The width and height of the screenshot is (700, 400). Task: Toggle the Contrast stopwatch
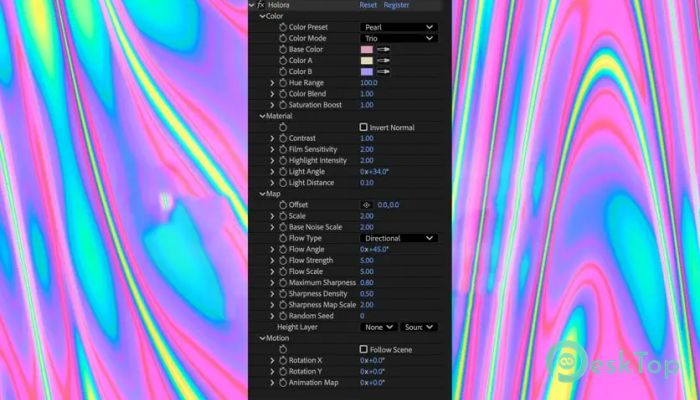coord(283,138)
